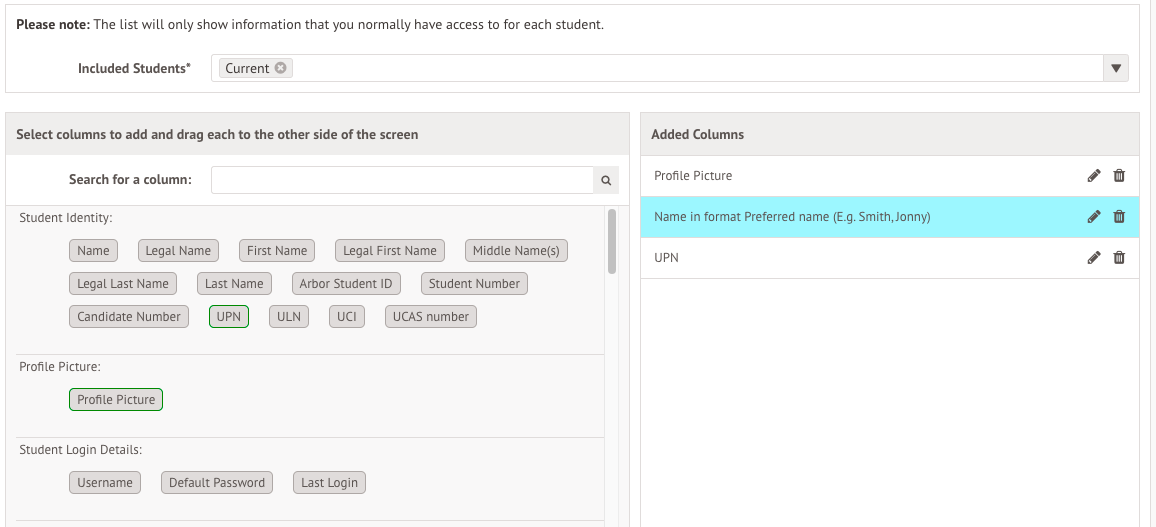This screenshot has height=527, width=1156.
Task: Add the Default Password column
Action: click(217, 483)
